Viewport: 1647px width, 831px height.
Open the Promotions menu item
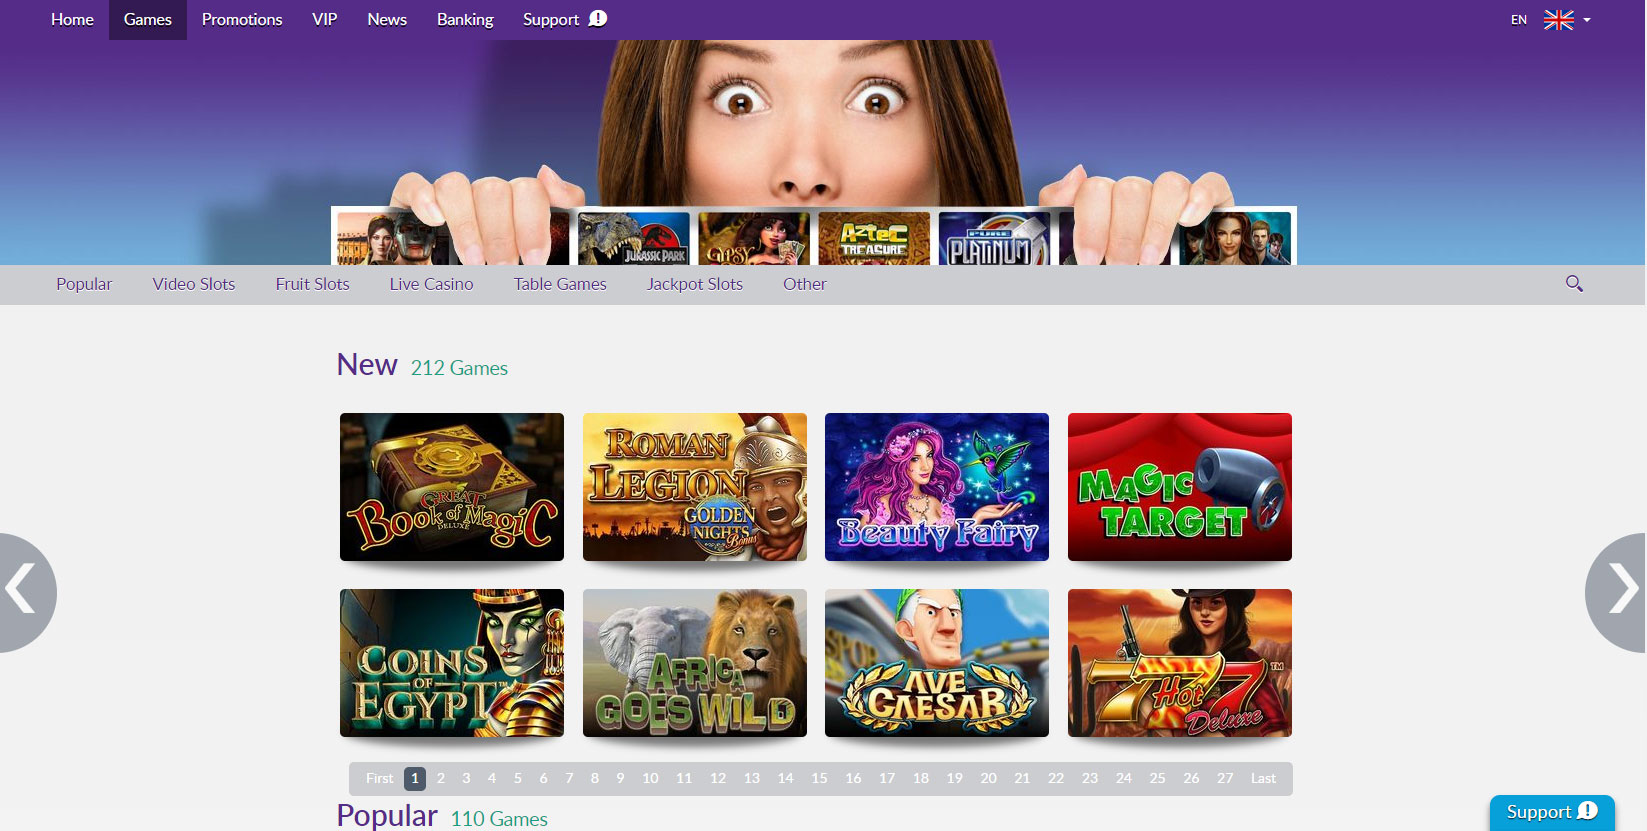(242, 20)
